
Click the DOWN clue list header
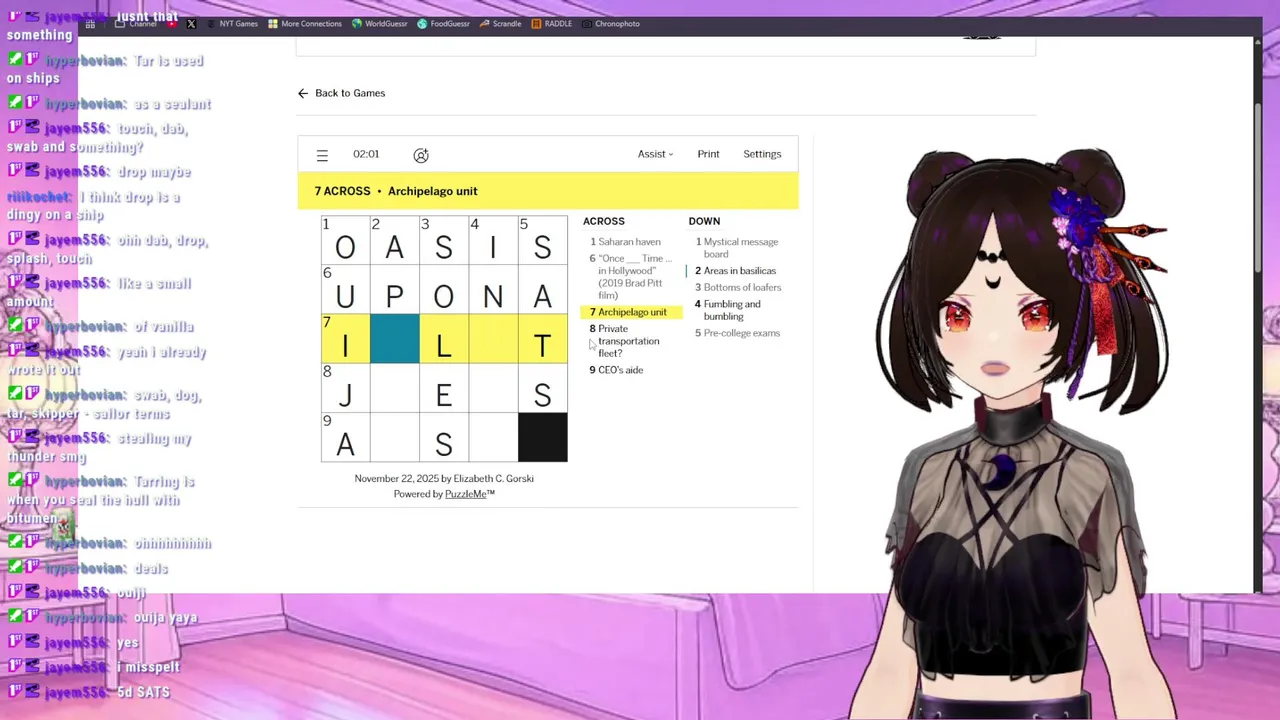click(x=704, y=221)
